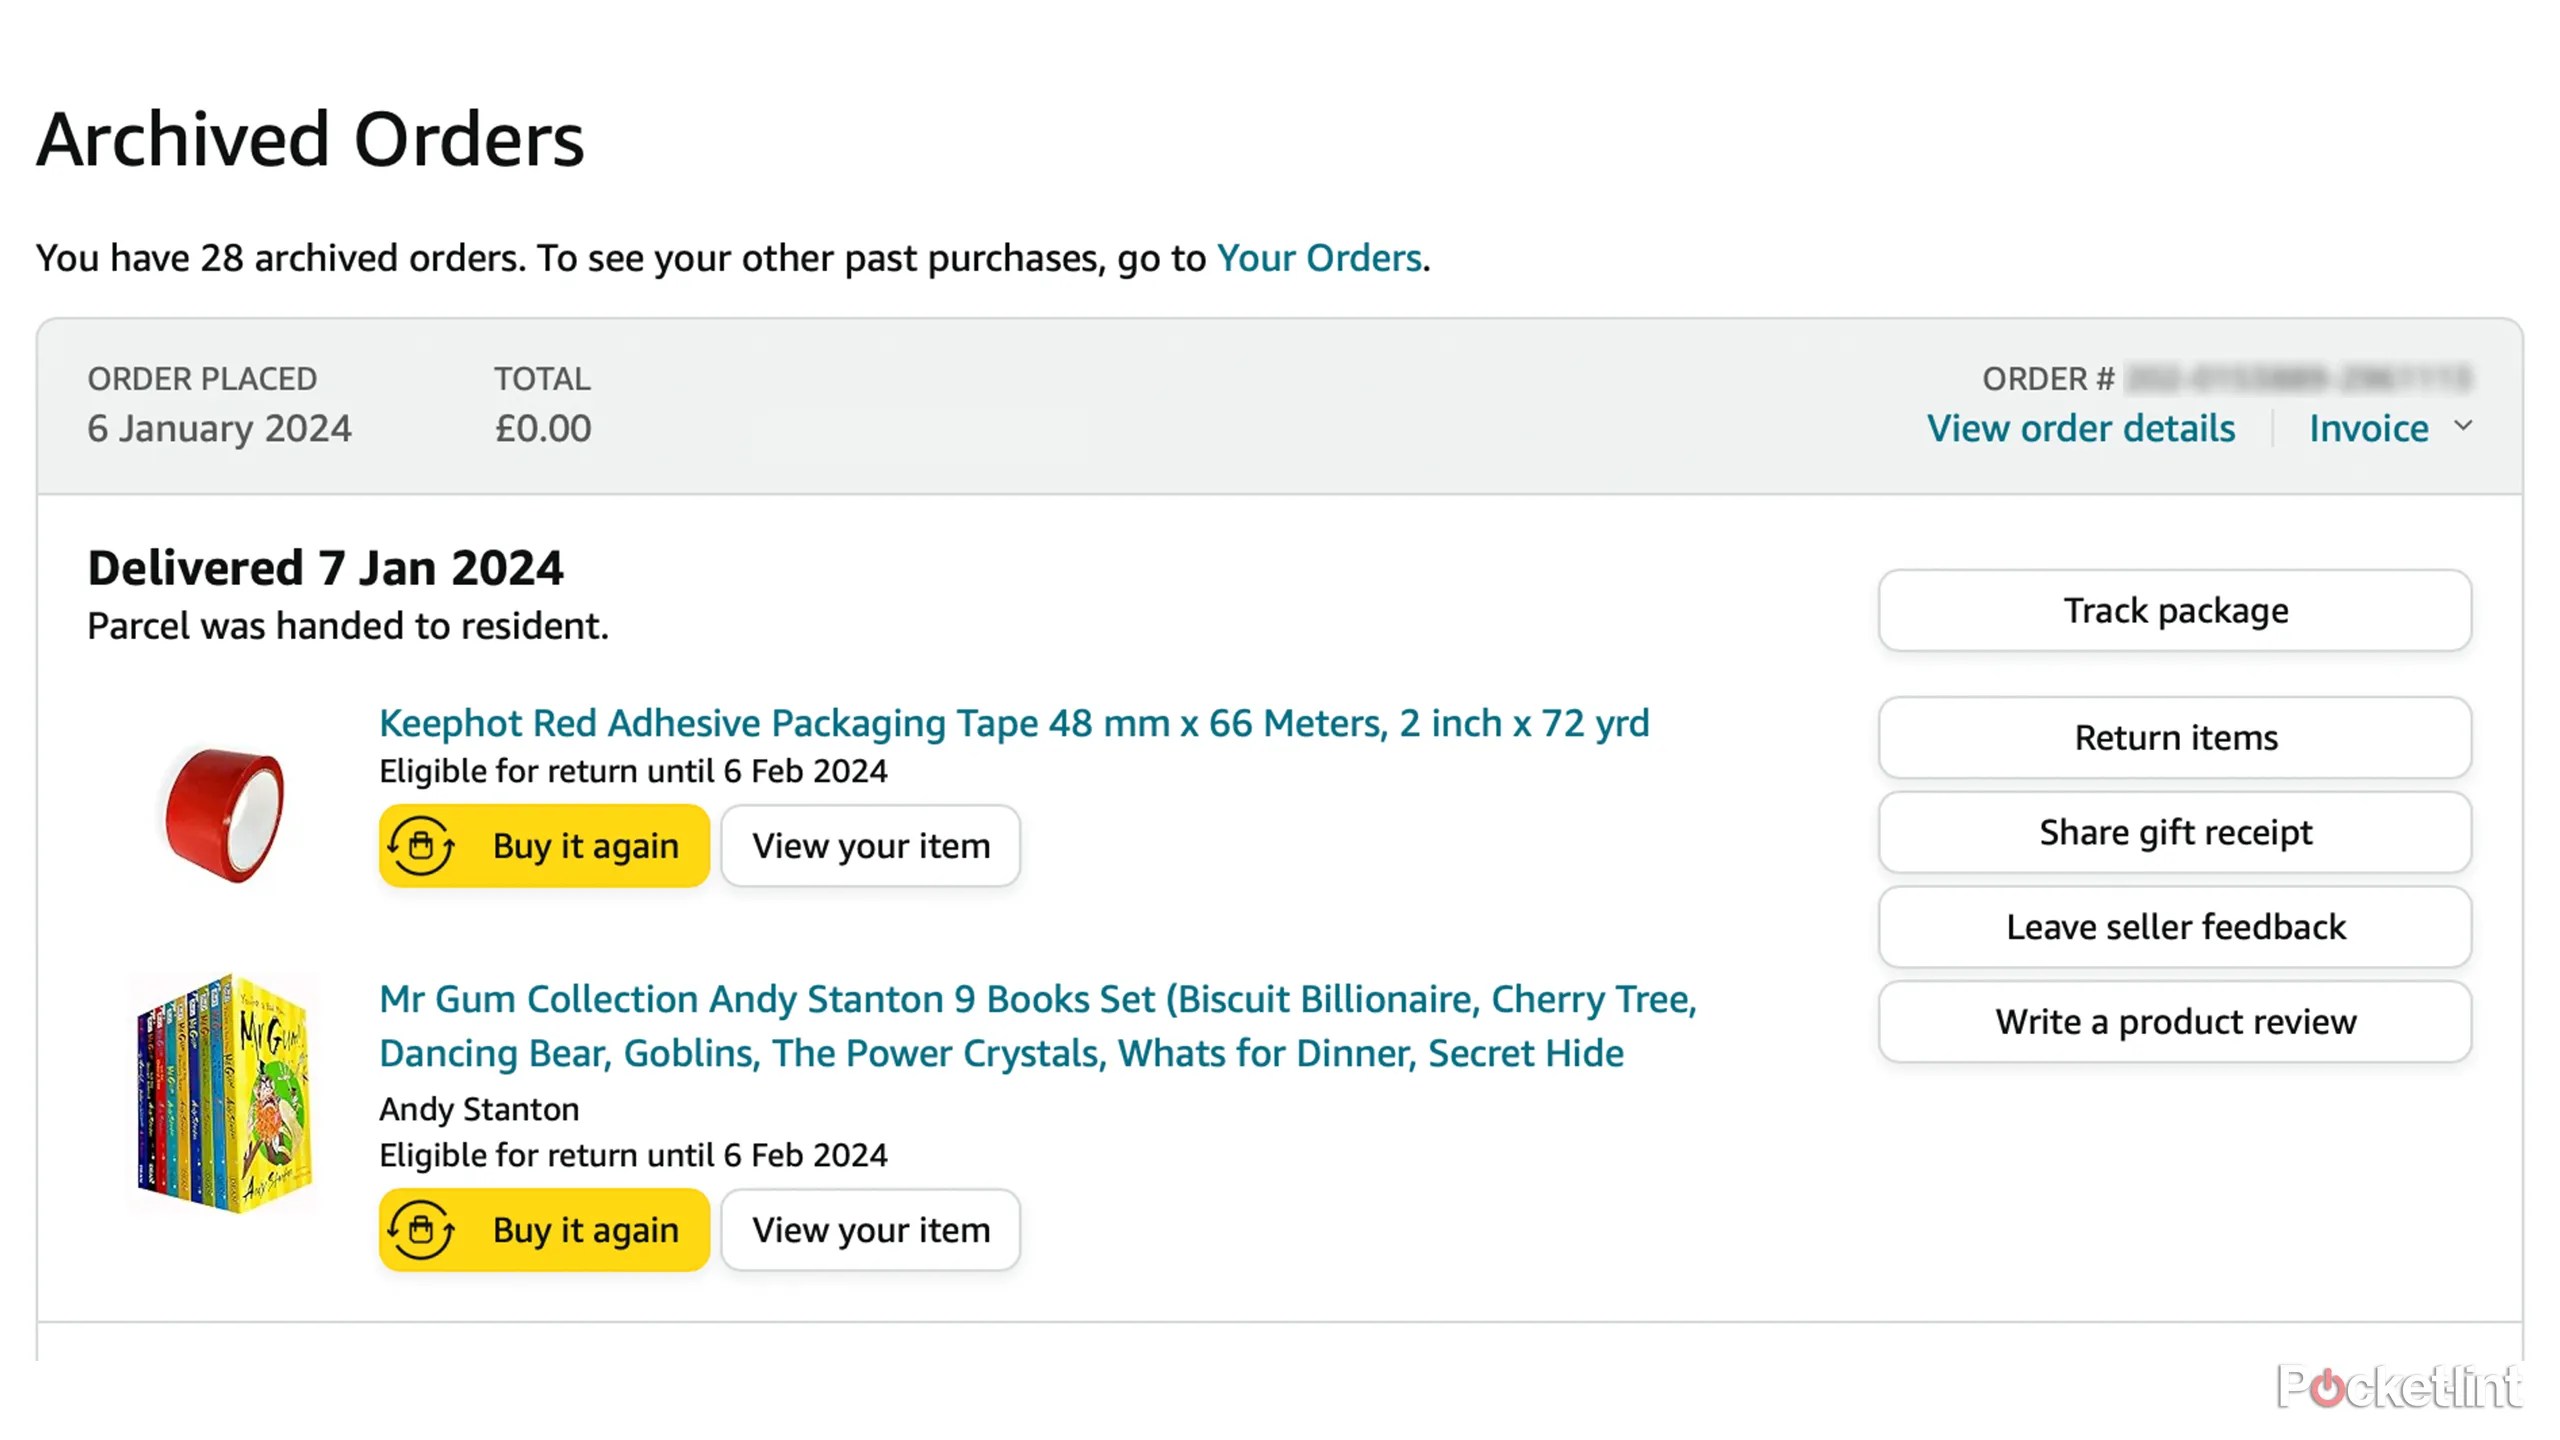Open Keephot Red Adhesive Packaging Tape title
Viewport: 2560px width, 1440px height.
1014,723
